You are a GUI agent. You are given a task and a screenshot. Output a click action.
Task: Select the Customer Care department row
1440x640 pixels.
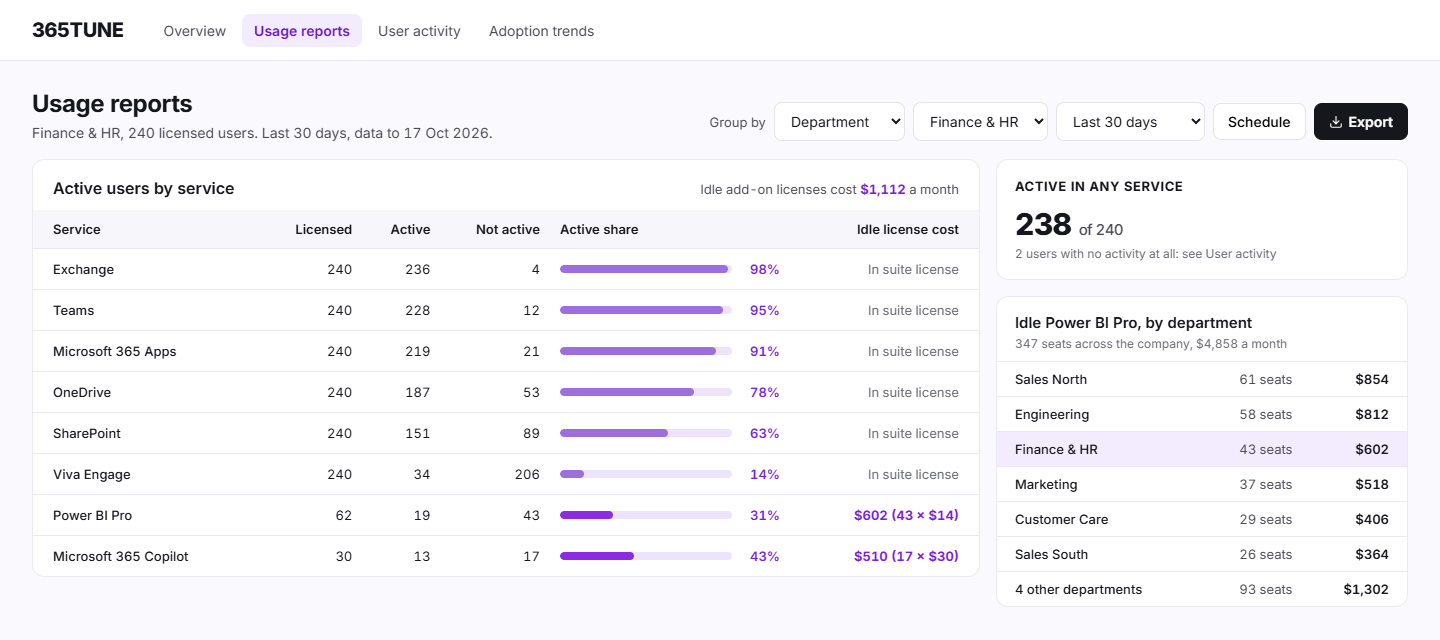coord(1202,519)
